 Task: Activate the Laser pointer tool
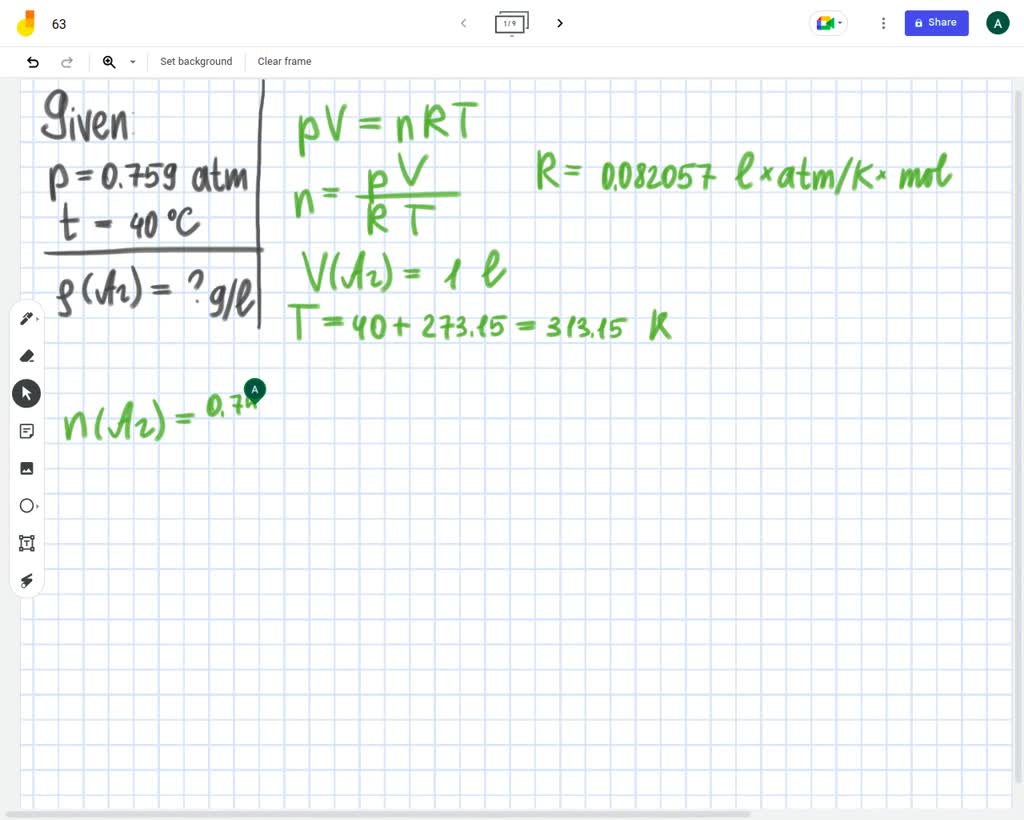26,580
